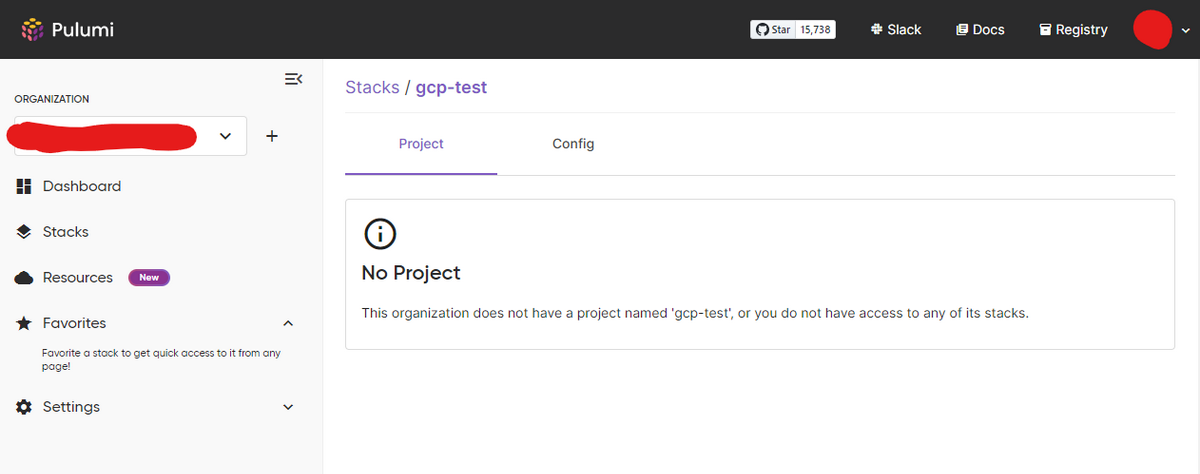Click the info icon above No Project
This screenshot has width=1200, height=474.
[380, 234]
